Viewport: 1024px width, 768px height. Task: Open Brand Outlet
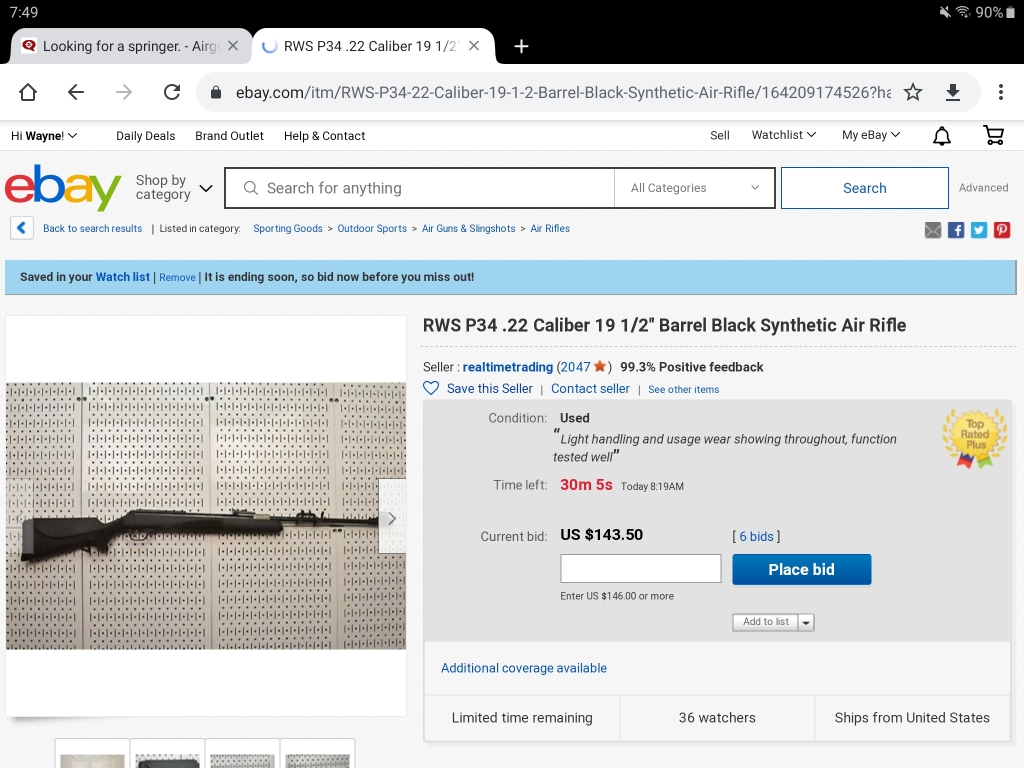[229, 136]
